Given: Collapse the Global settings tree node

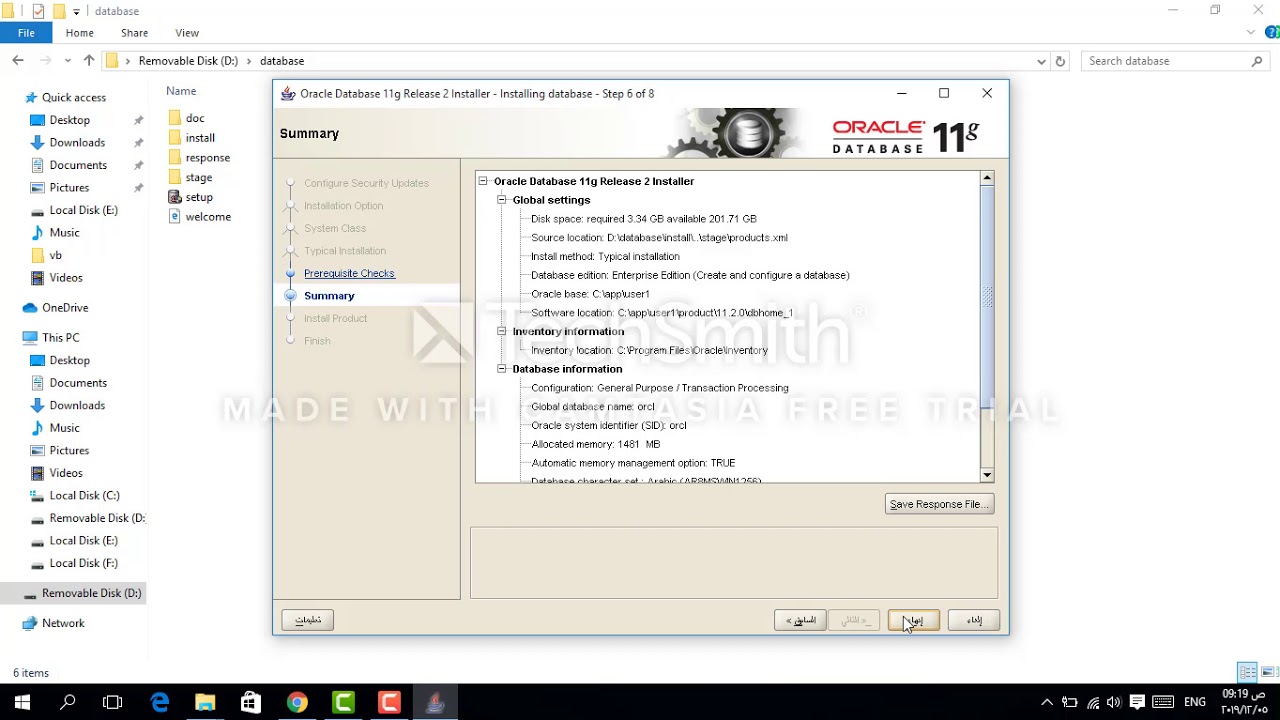Looking at the screenshot, I should click(x=502, y=200).
